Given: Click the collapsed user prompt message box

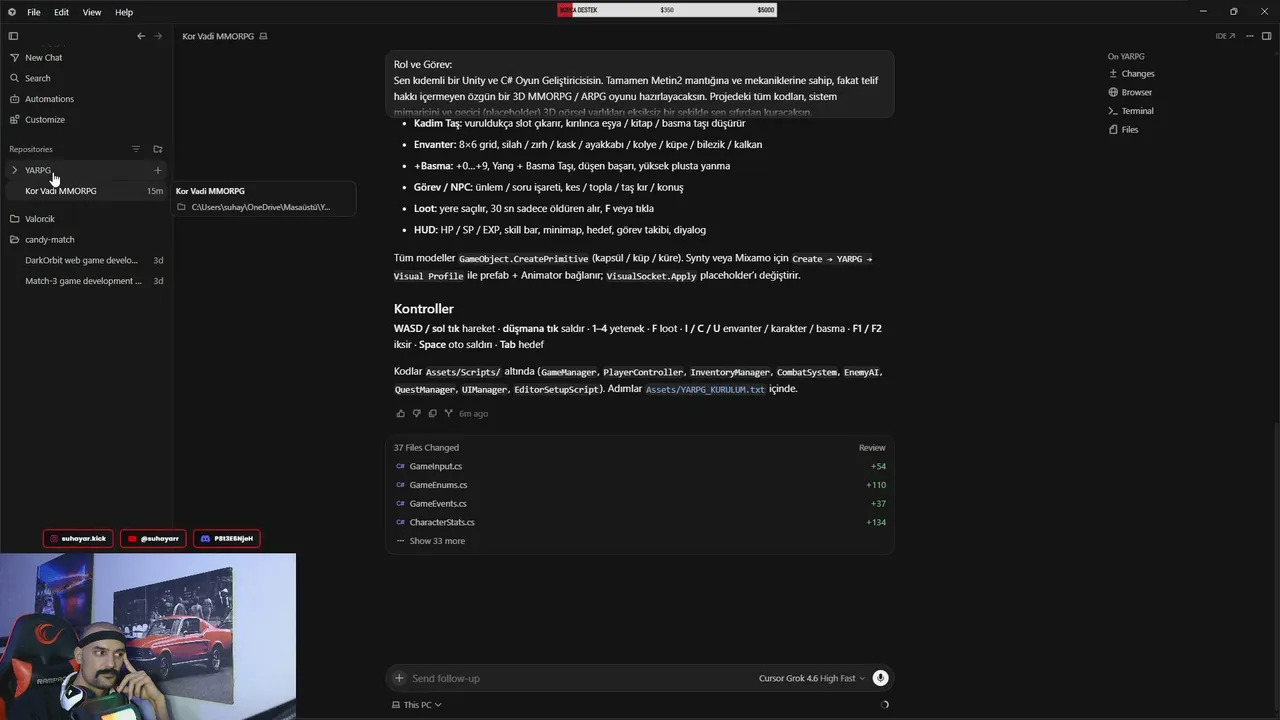Looking at the screenshot, I should coord(640,85).
